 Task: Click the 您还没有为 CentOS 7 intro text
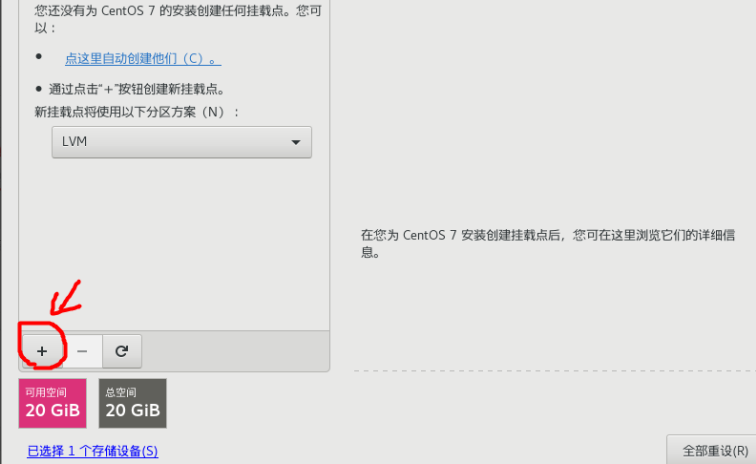178,19
